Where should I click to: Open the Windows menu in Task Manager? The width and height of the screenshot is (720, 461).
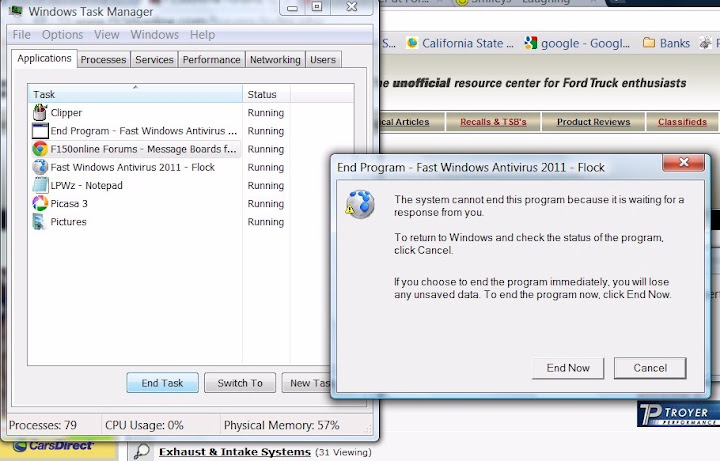(154, 34)
